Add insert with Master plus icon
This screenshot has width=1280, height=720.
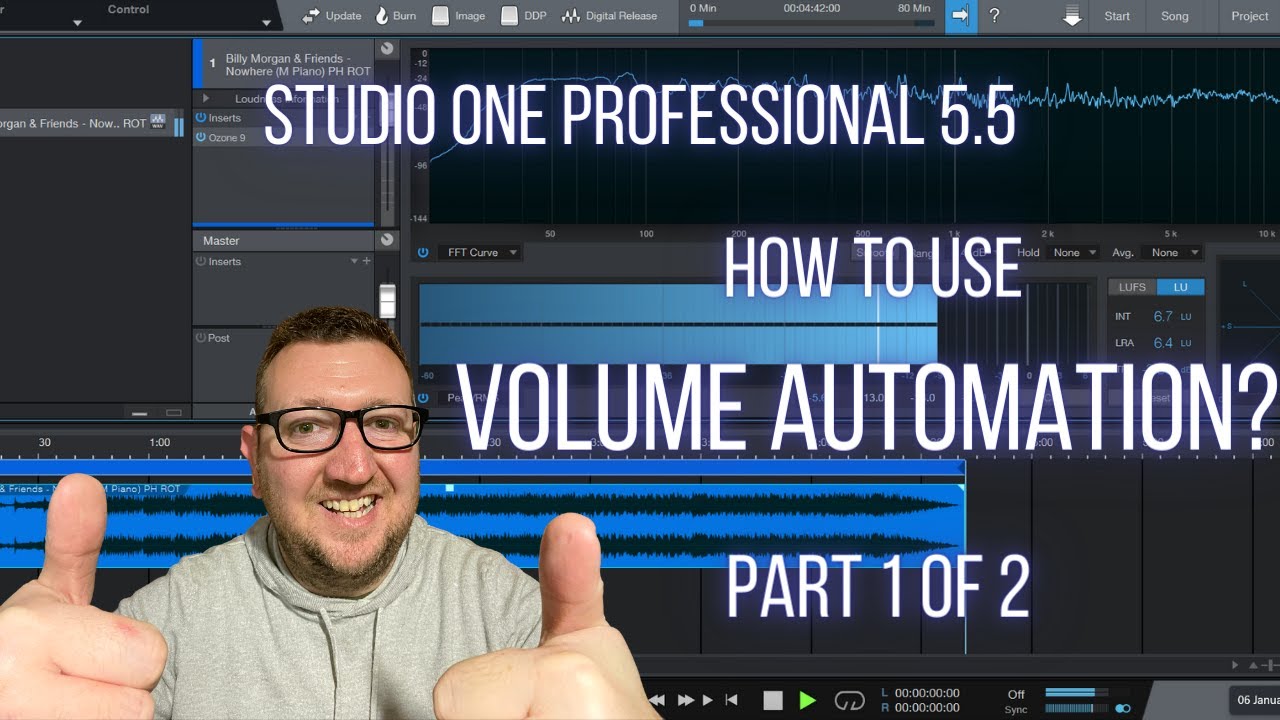(x=366, y=261)
